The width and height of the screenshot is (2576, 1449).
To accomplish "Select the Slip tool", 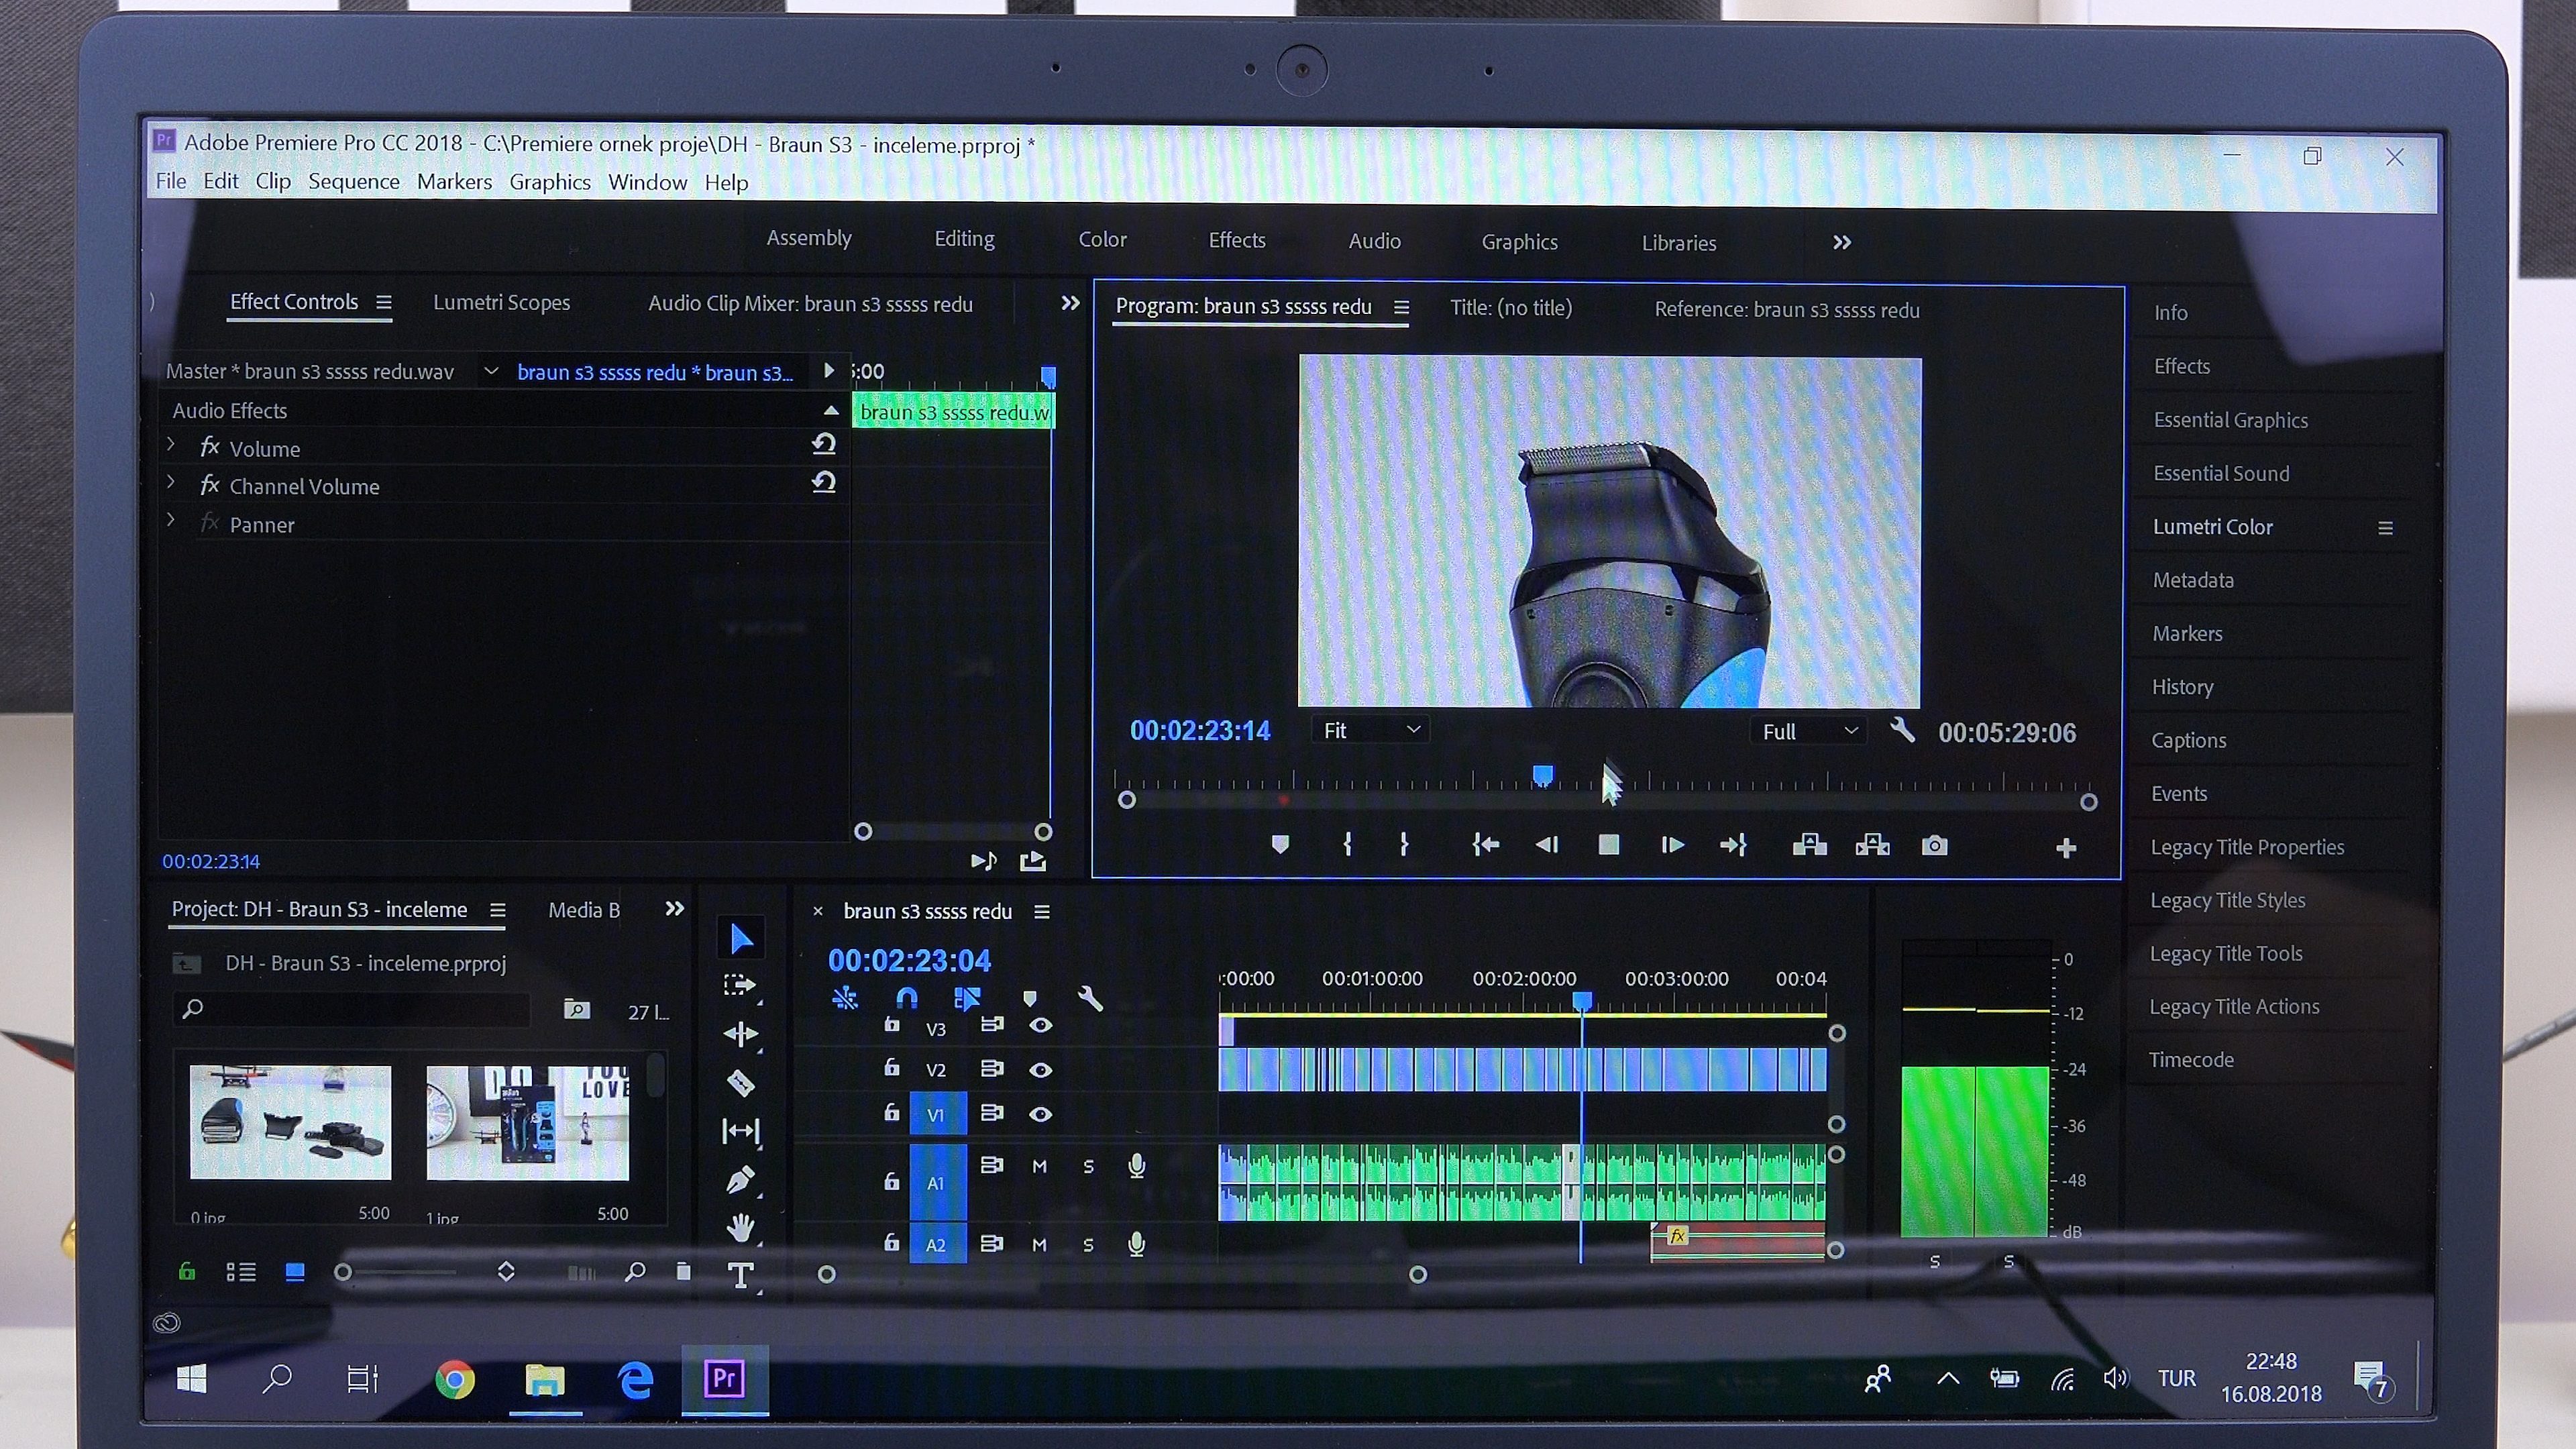I will pyautogui.click(x=741, y=1131).
